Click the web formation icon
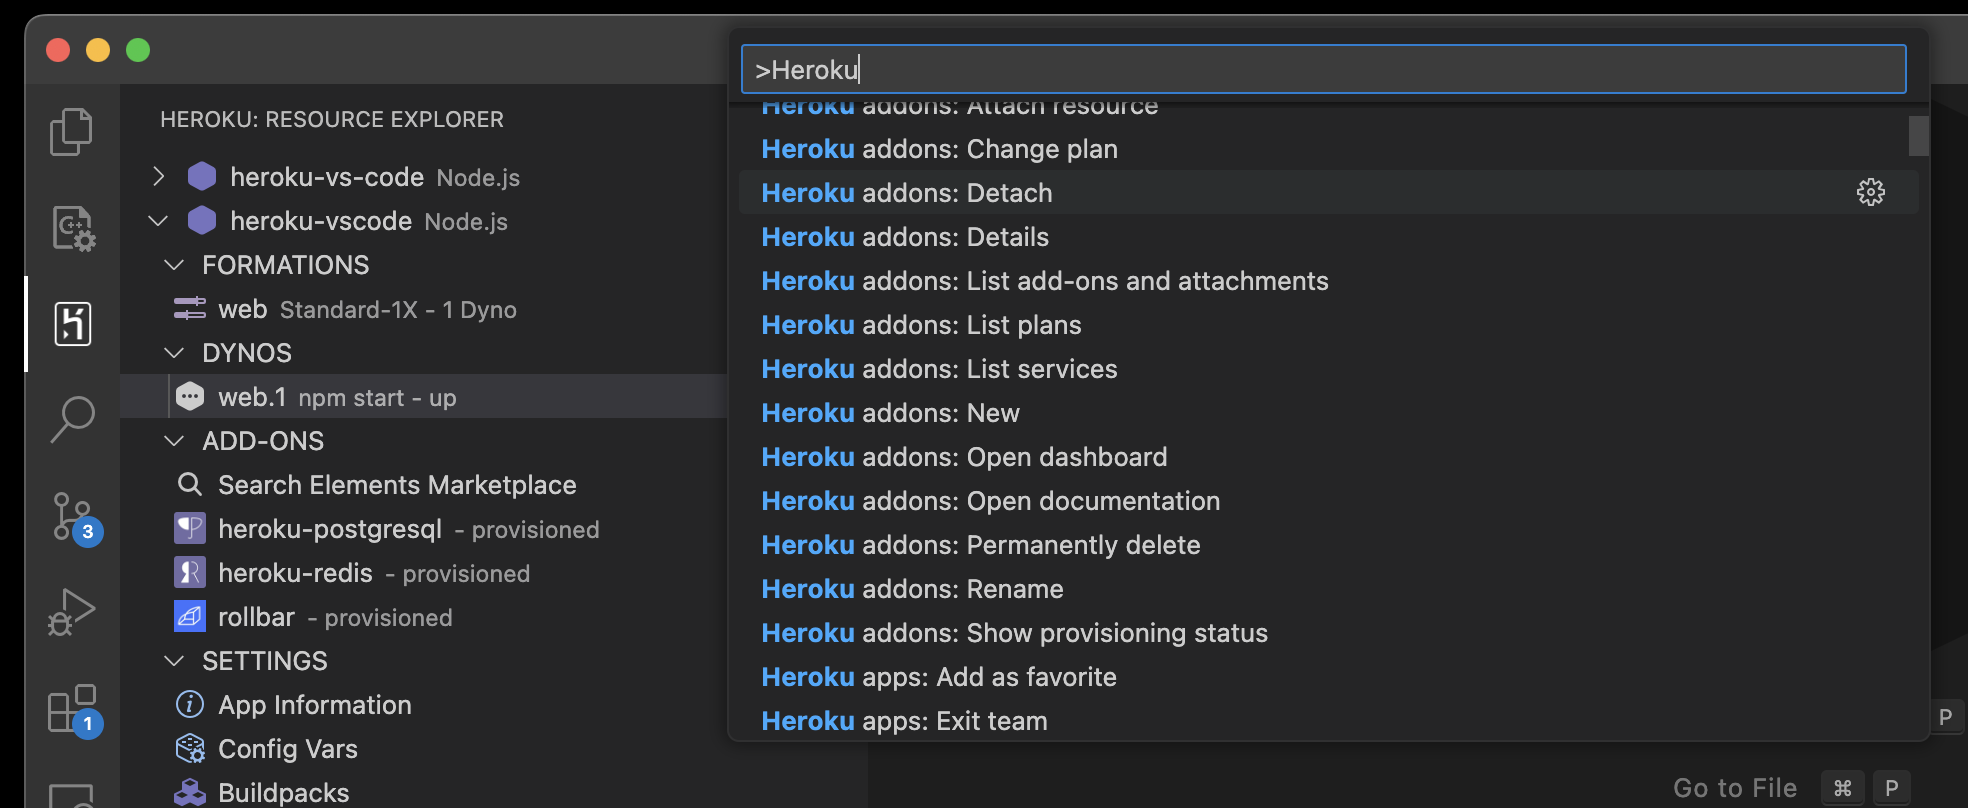Image resolution: width=1968 pixels, height=808 pixels. (x=190, y=309)
